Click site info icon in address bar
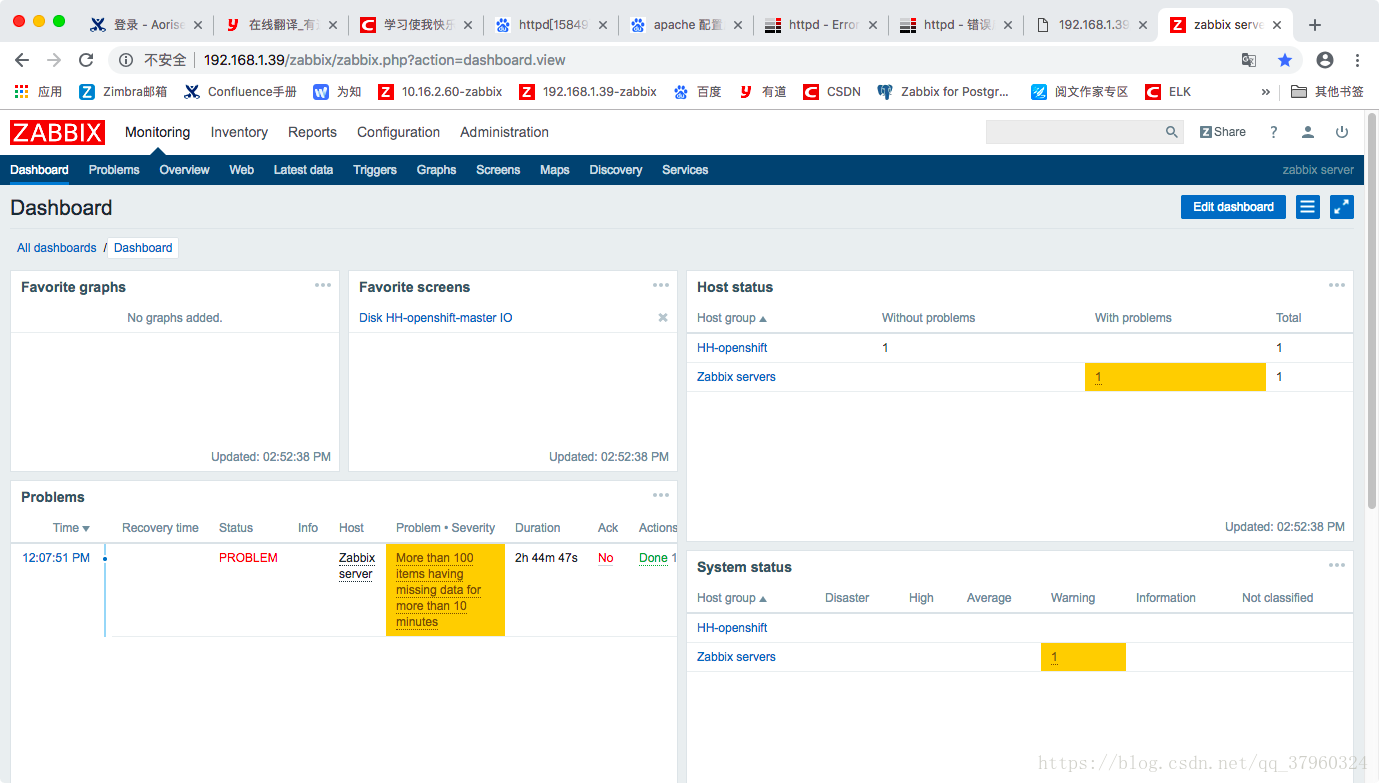Viewport: 1379px width, 783px height. [x=126, y=60]
